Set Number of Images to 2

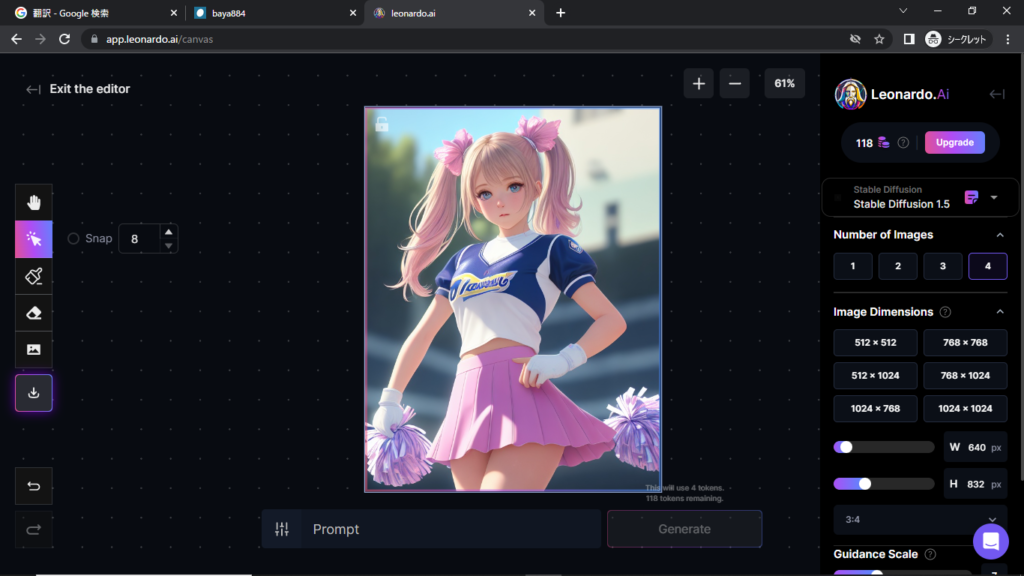tap(898, 266)
